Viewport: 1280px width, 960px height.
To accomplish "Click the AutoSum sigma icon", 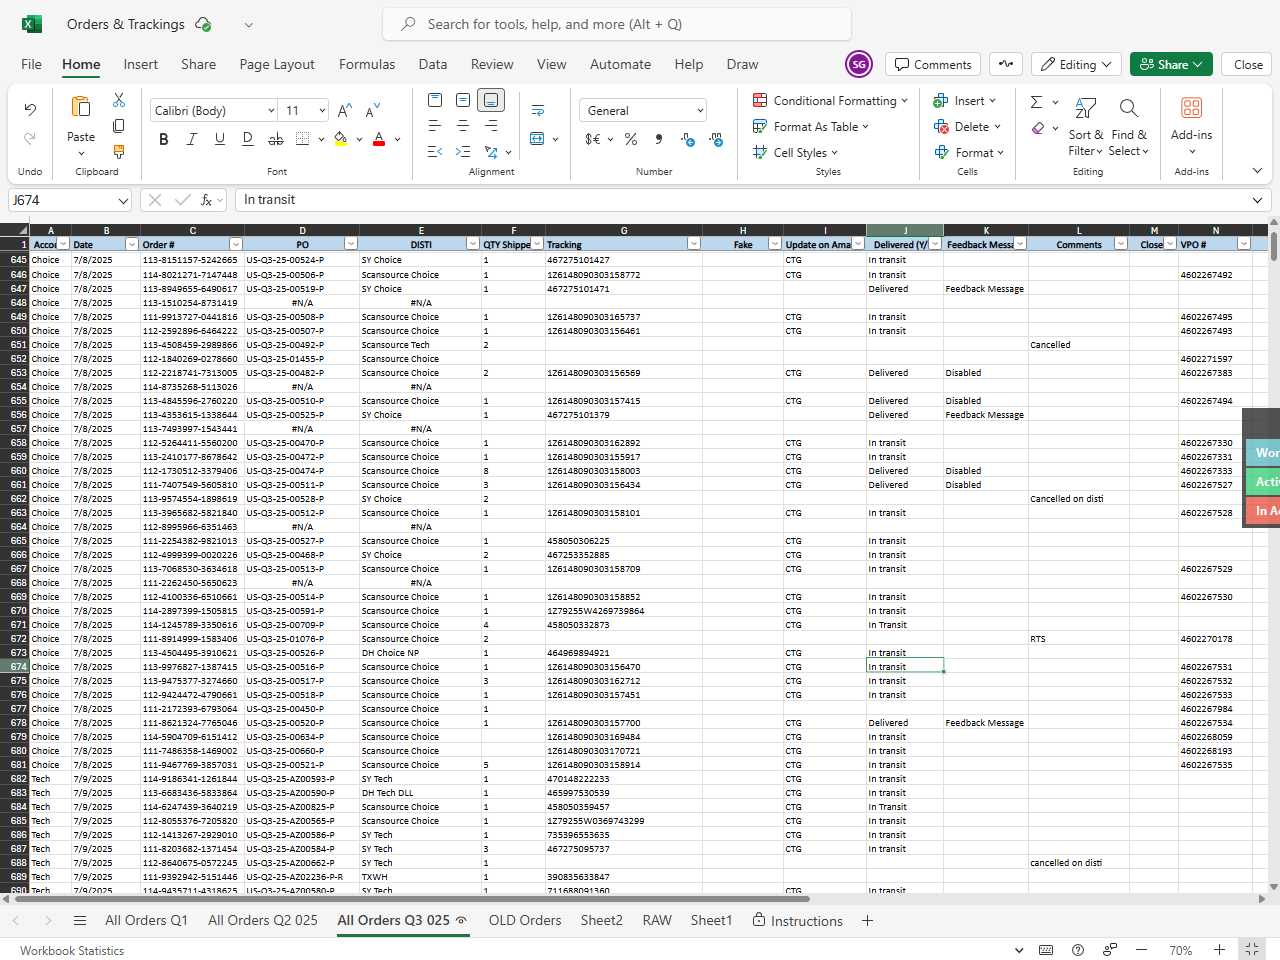I will pos(1036,102).
